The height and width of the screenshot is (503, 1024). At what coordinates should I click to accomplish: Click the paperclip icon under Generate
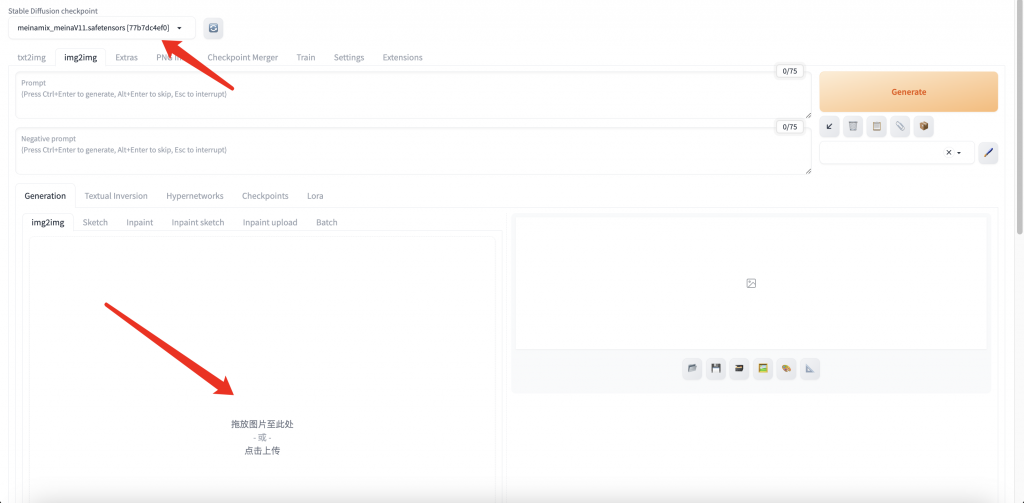[900, 126]
